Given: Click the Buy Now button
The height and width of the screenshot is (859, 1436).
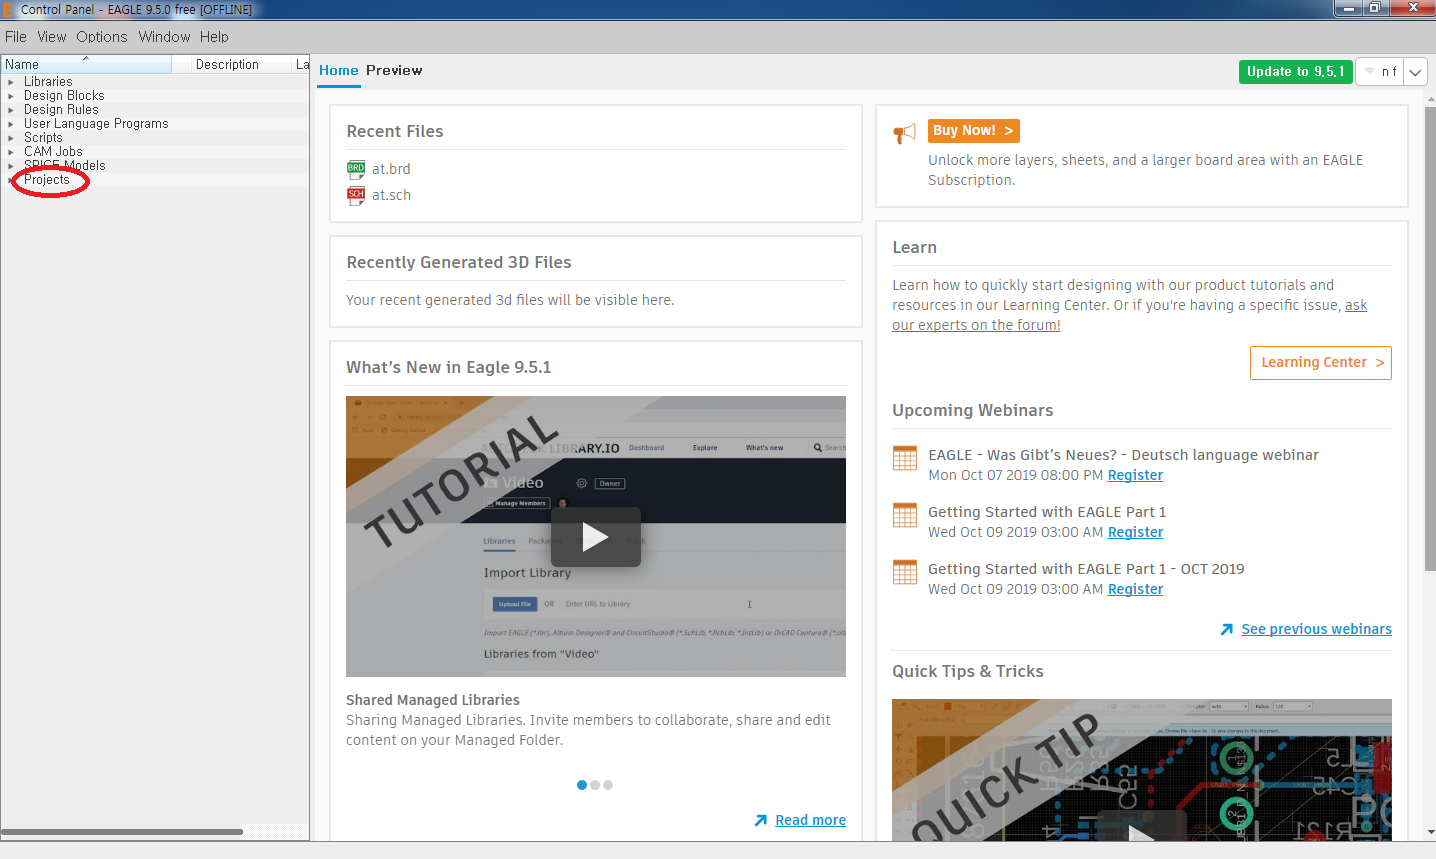Looking at the screenshot, I should (973, 131).
